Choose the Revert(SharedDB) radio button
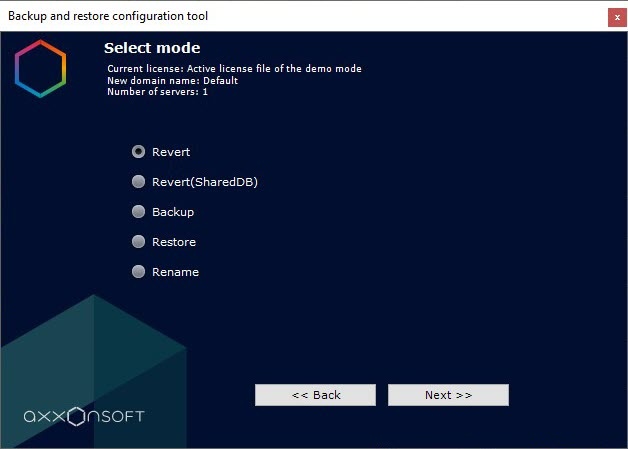The width and height of the screenshot is (628, 449). point(139,182)
